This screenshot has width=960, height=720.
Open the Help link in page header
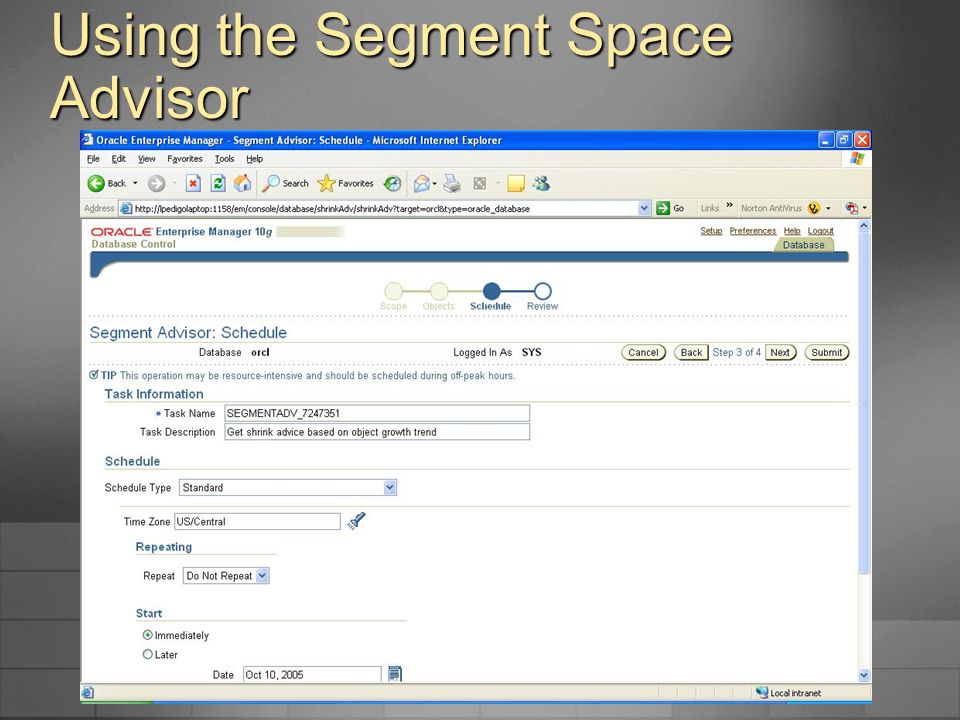point(792,231)
